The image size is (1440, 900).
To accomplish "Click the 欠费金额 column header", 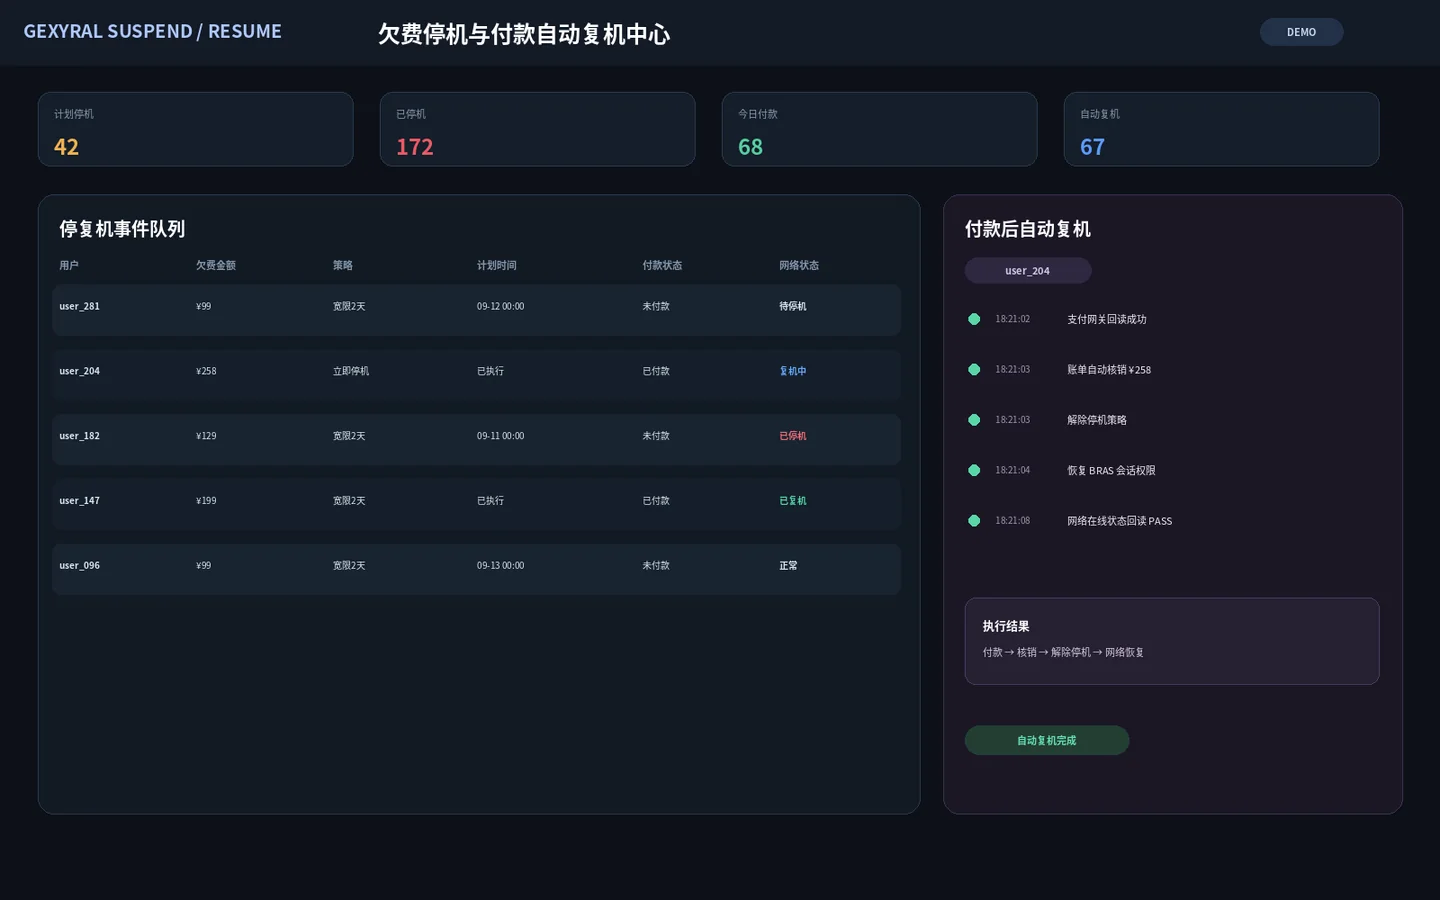I will pos(216,265).
